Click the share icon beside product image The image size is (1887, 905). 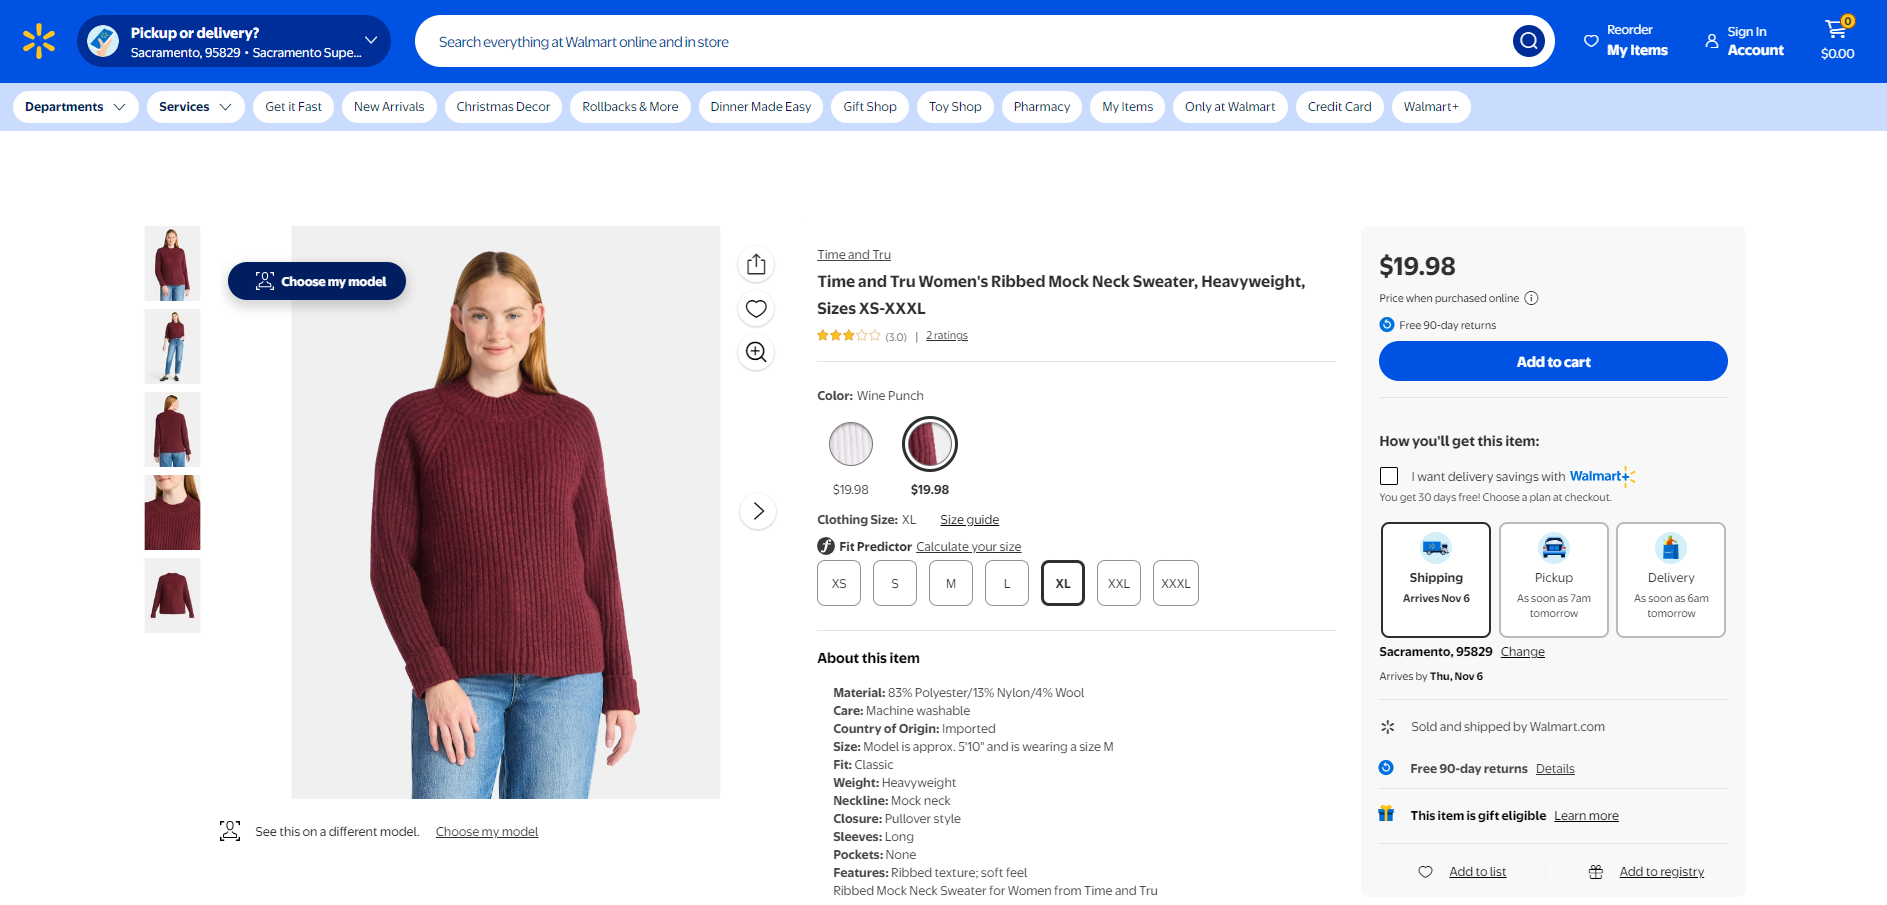(x=756, y=264)
